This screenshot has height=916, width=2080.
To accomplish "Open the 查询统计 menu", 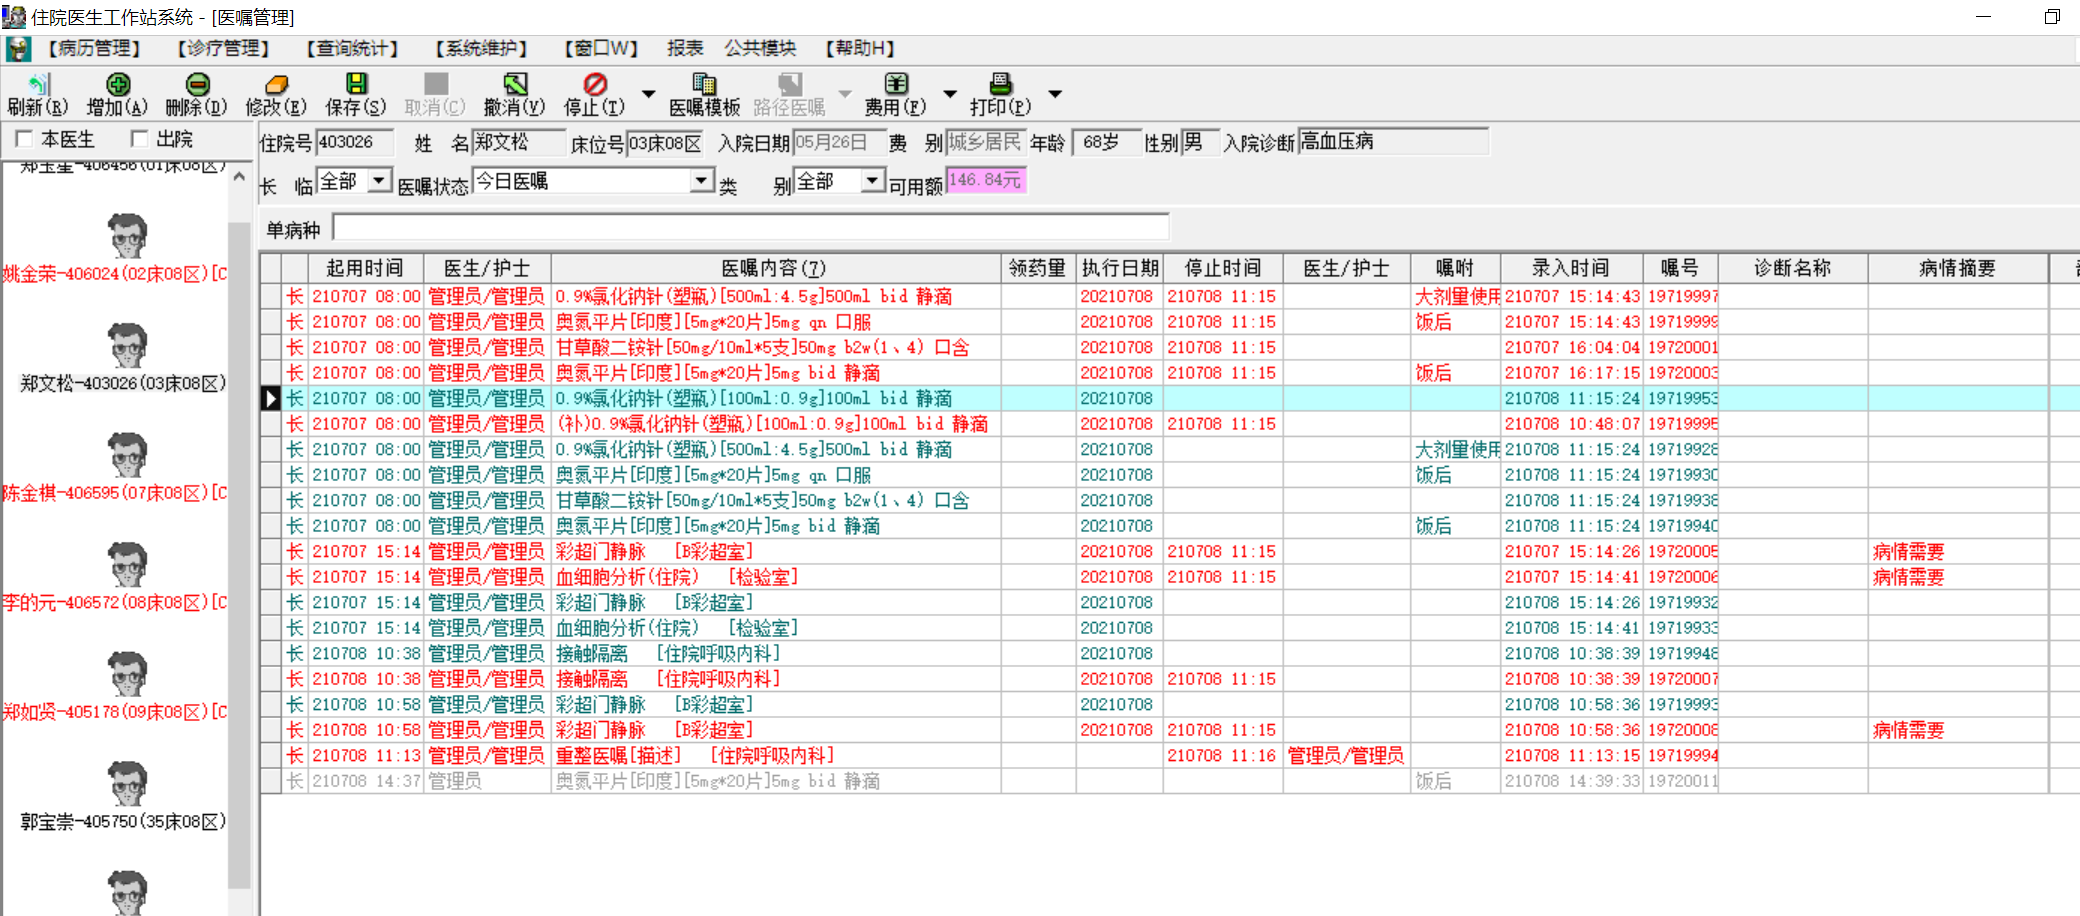I will tap(352, 48).
